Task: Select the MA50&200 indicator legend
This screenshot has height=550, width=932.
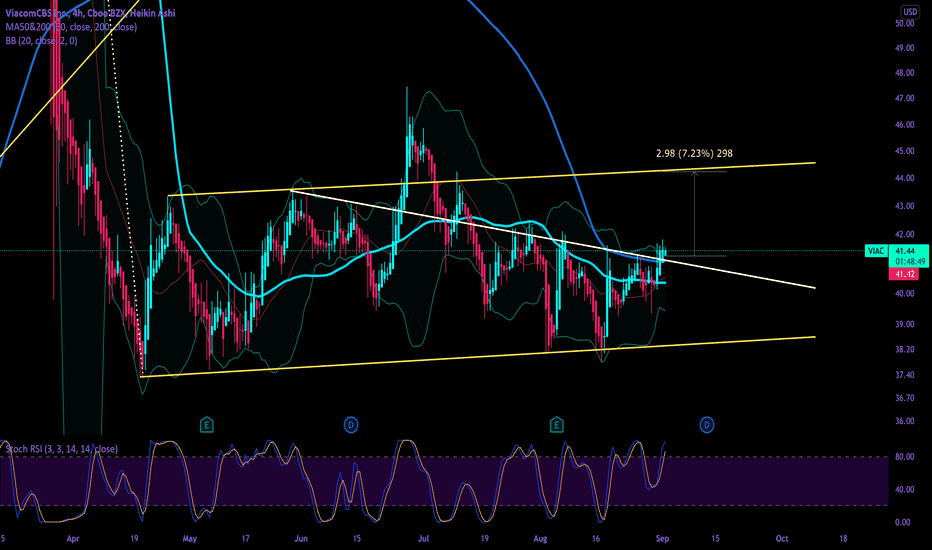Action: 71,27
